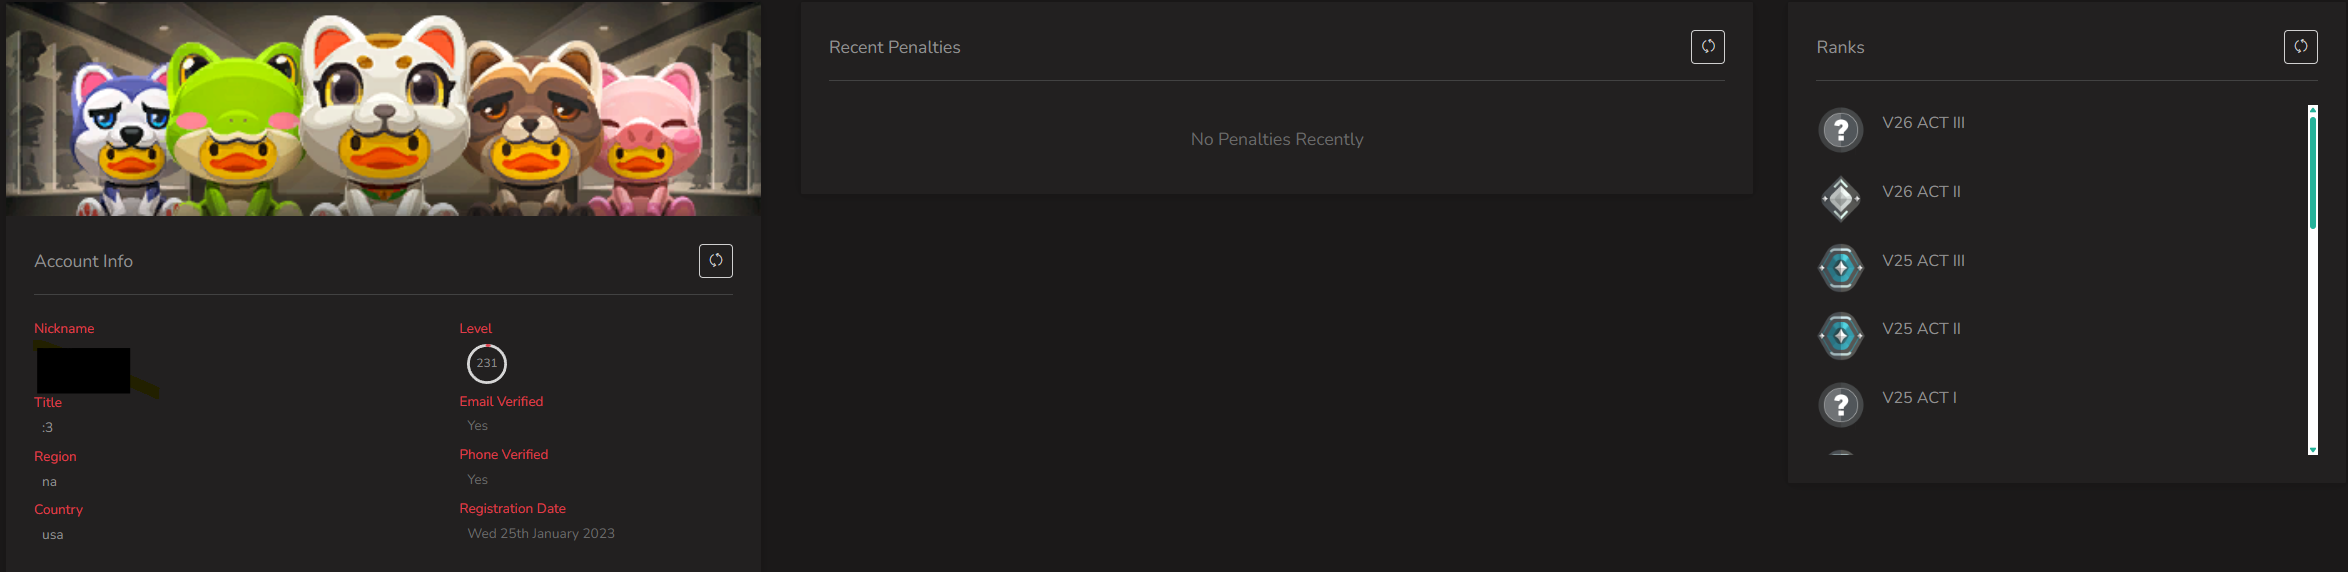Click the Ranks list scrollbar thumb

coord(2313,172)
